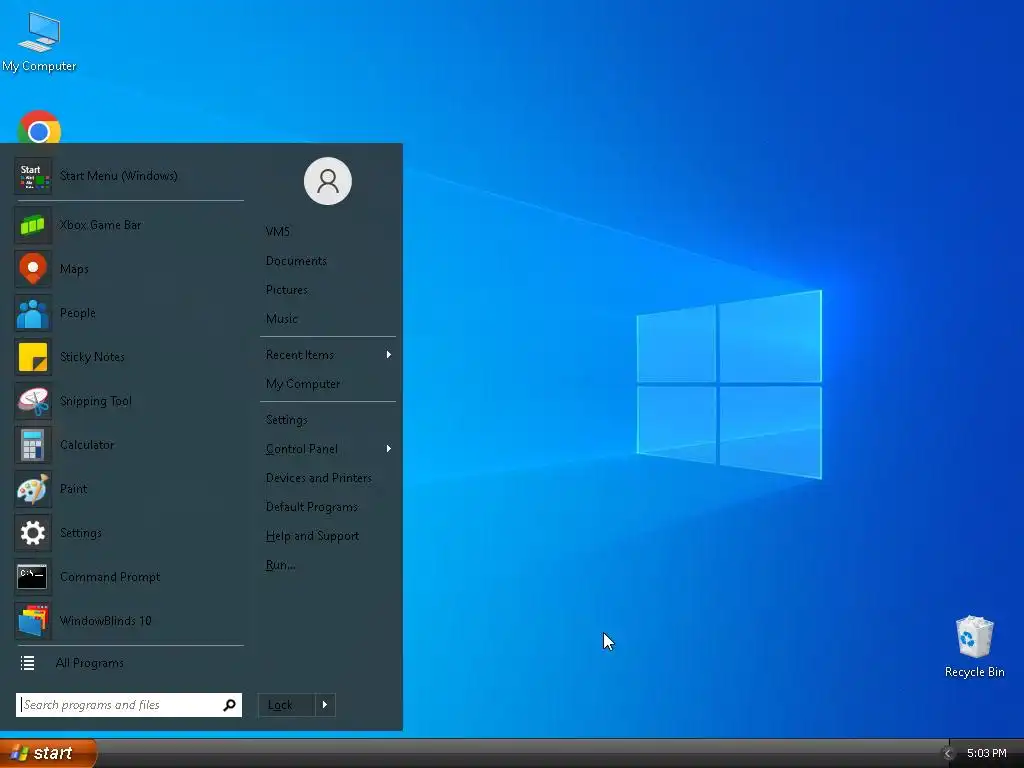Launch the Calculator icon

(x=33, y=445)
